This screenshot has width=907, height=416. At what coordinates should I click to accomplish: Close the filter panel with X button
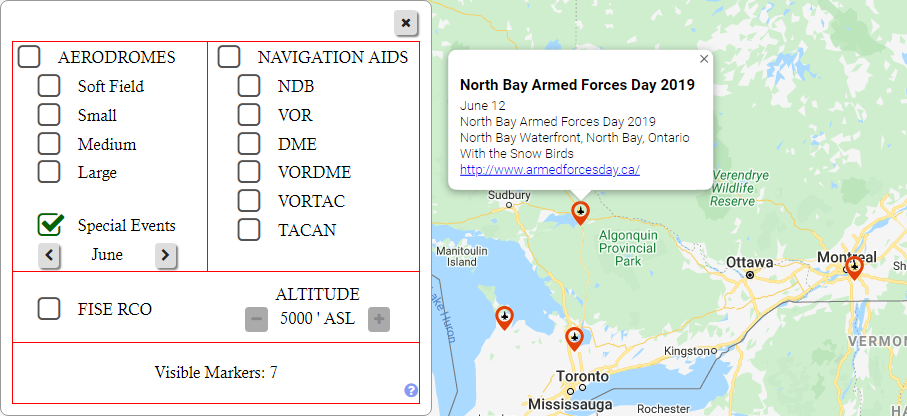405,22
